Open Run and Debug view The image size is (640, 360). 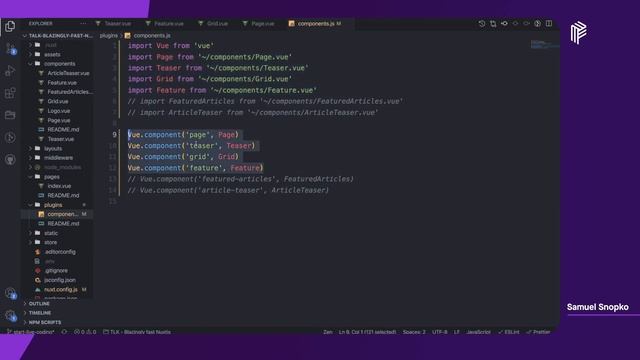[x=10, y=71]
